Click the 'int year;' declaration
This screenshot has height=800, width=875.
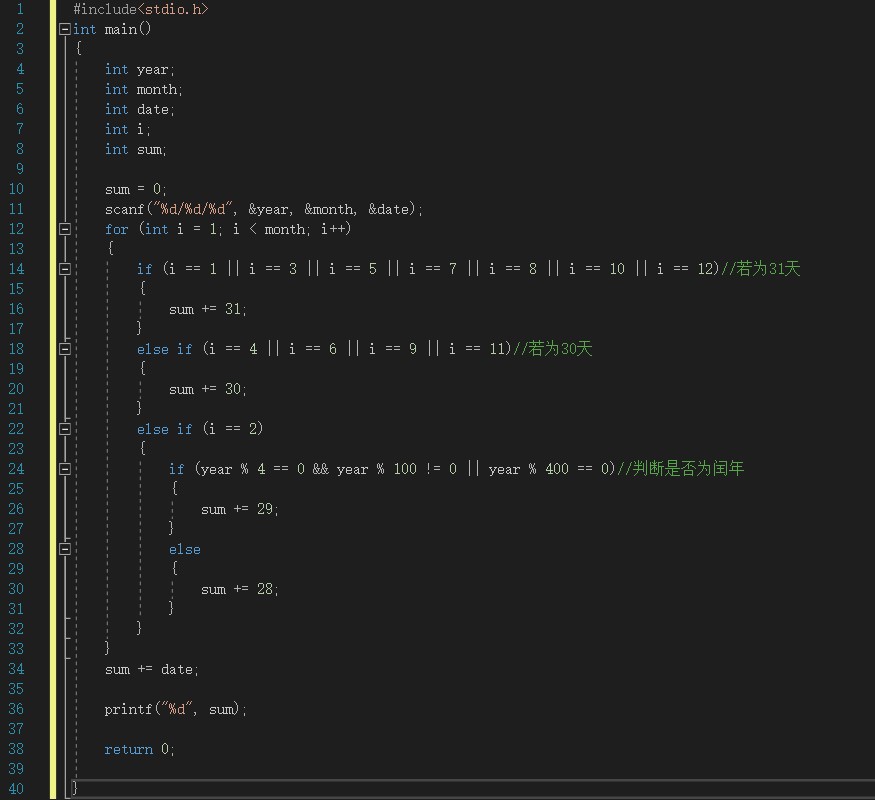140,70
